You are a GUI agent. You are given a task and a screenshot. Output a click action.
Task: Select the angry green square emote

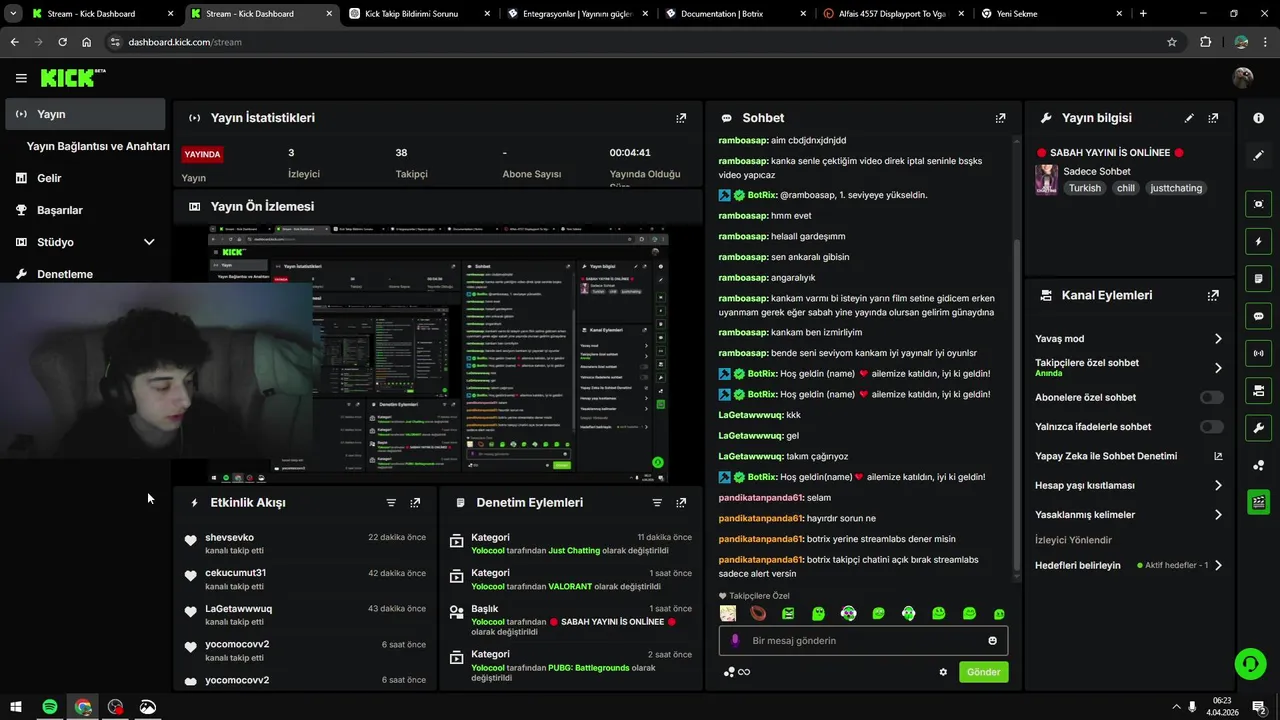[788, 614]
